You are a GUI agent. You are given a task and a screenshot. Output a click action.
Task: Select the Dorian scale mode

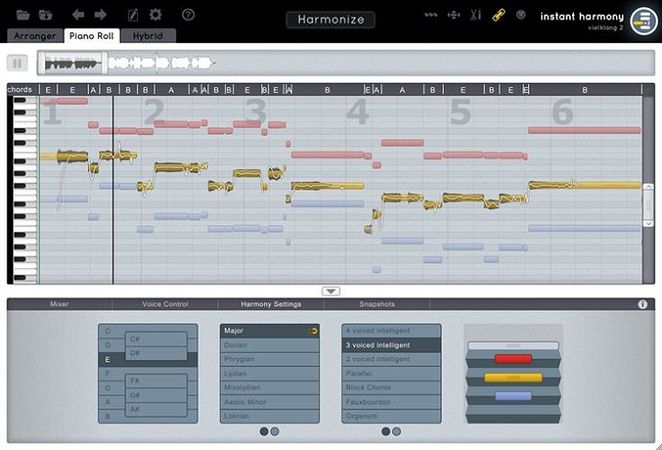[265, 345]
